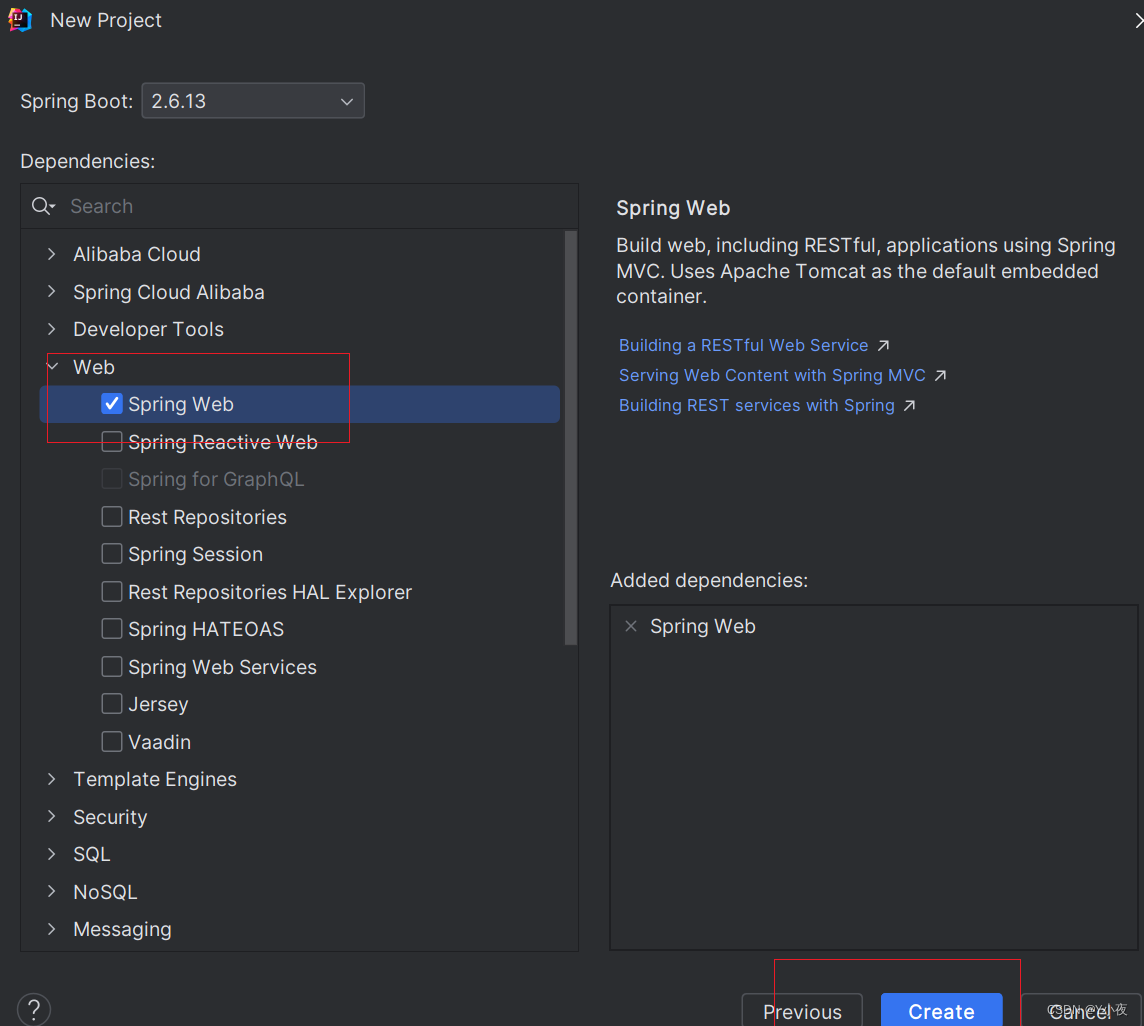1144x1026 pixels.
Task: Check the Spring Web Services checkbox
Action: coord(112,667)
